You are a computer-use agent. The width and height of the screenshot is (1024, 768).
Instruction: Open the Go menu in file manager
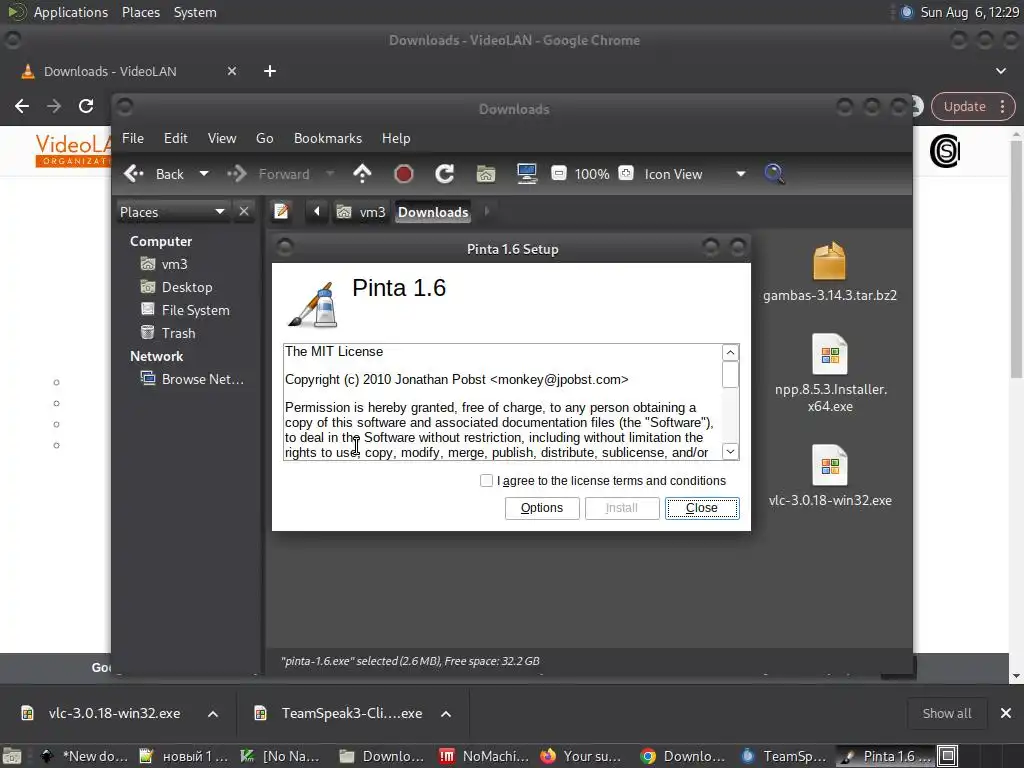[264, 138]
